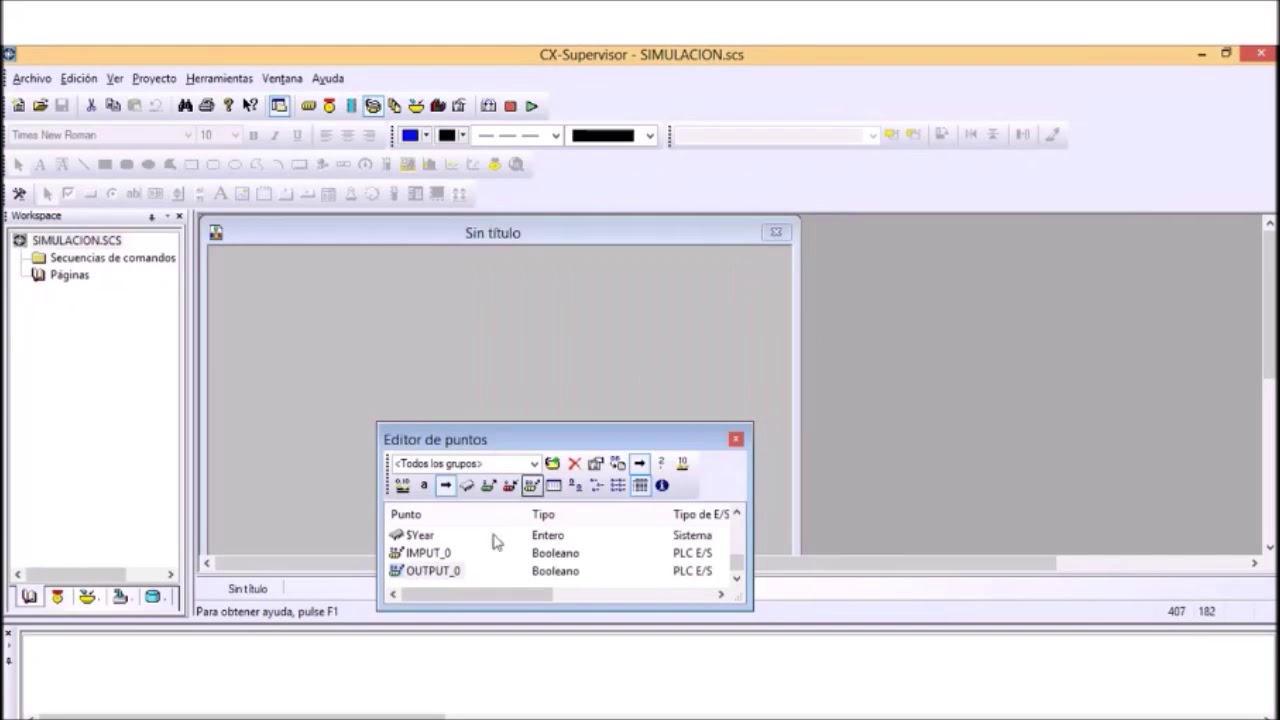This screenshot has height=720, width=1280.
Task: Click the binoculars Find icon
Action: 185,106
